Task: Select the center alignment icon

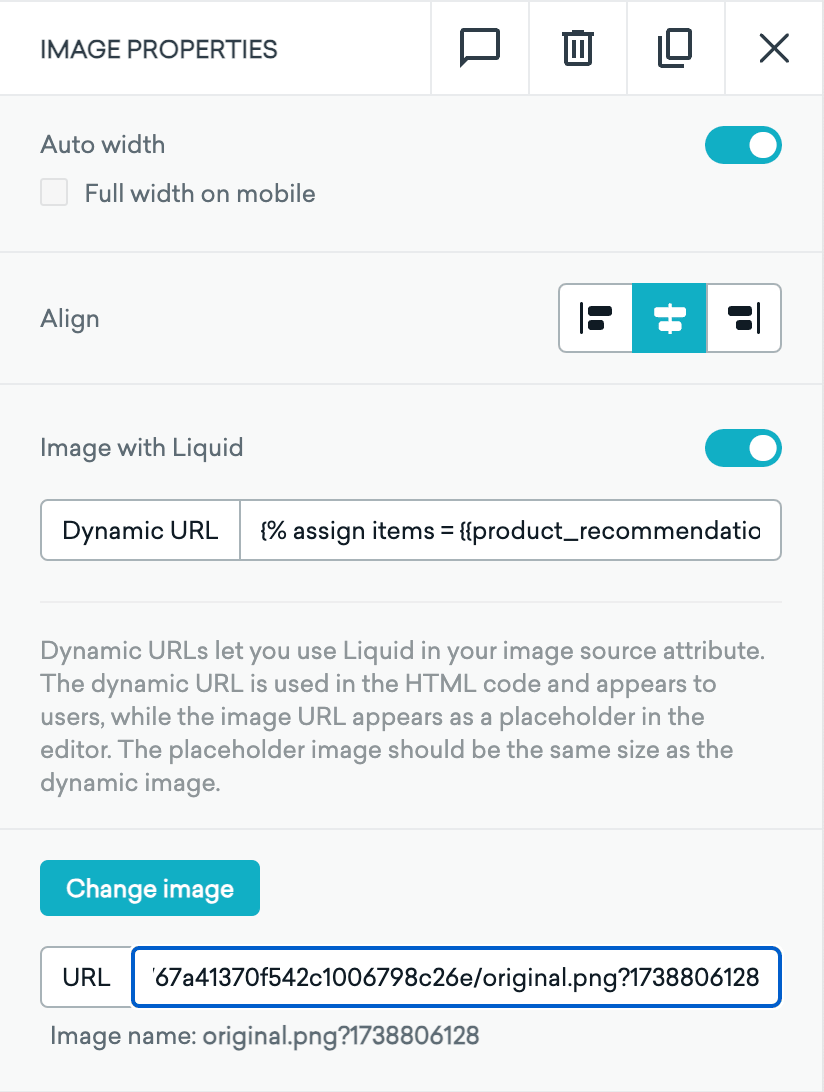Action: tap(669, 320)
